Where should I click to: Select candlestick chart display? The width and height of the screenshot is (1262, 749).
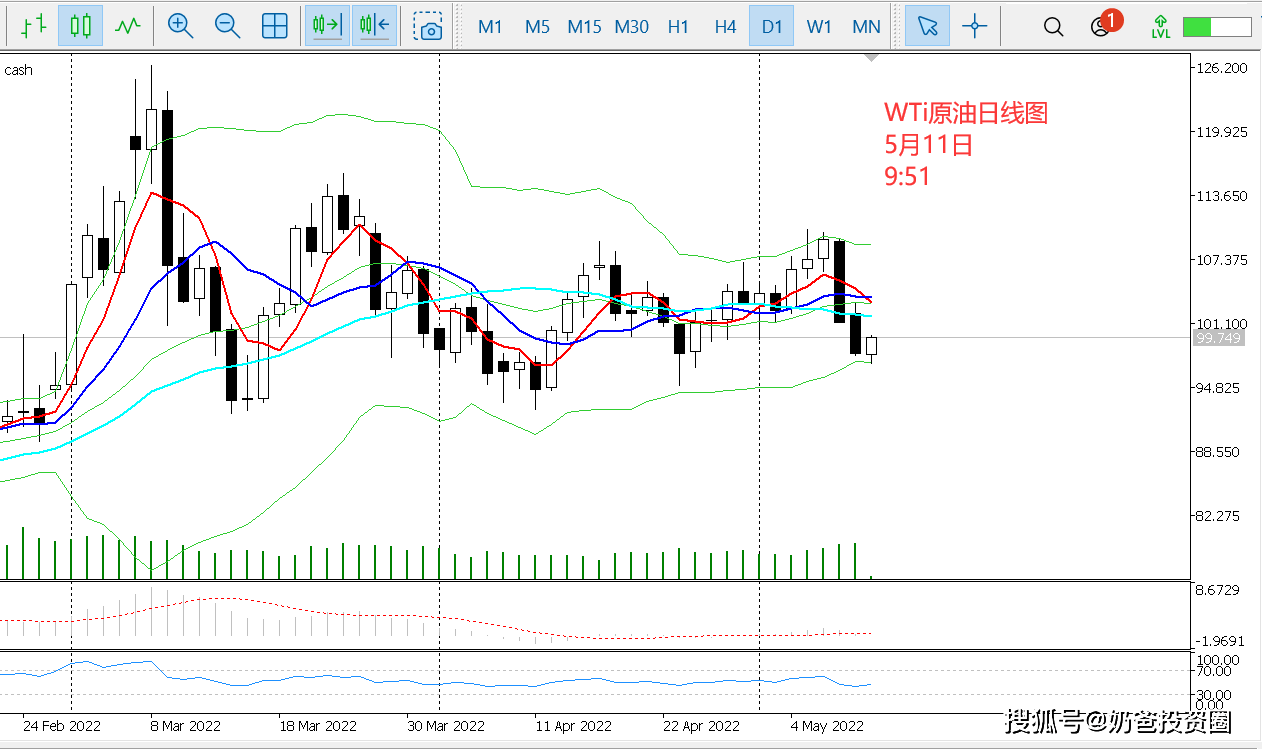click(x=80, y=26)
